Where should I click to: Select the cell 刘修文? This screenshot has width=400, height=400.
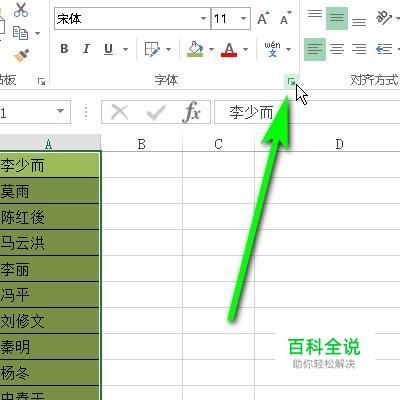pyautogui.click(x=50, y=321)
